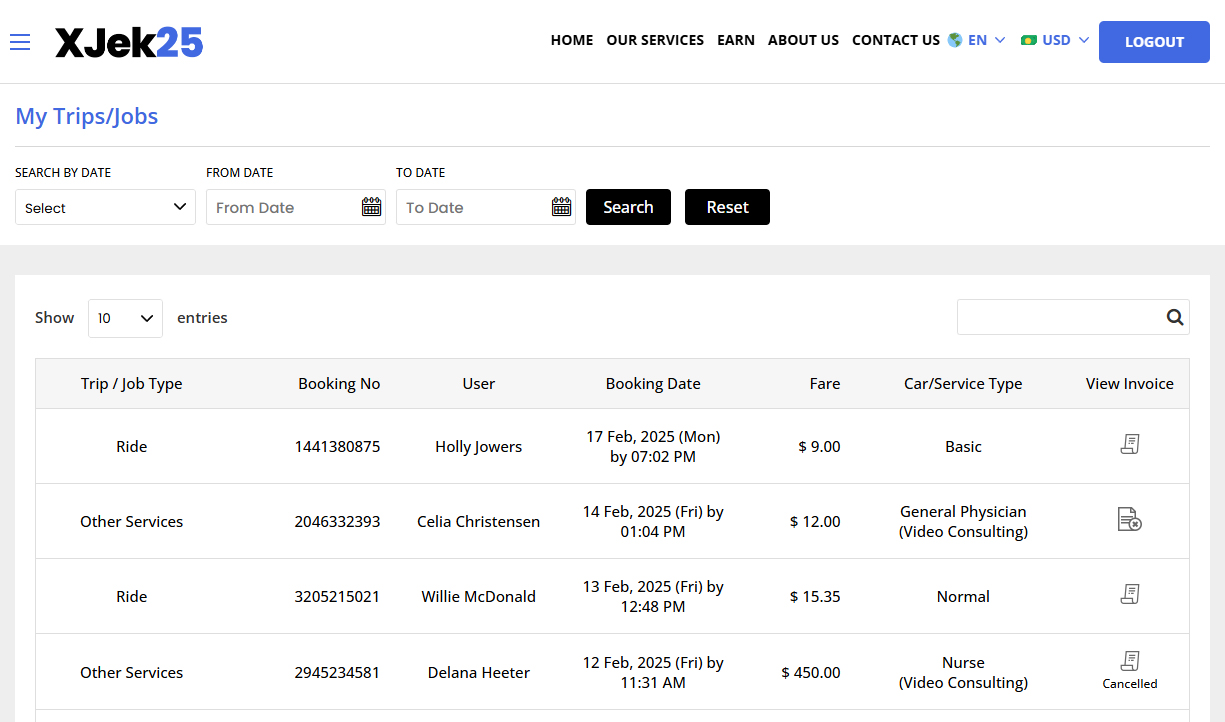The width and height of the screenshot is (1225, 722).
Task: View invoice for Willie McDonald ride
Action: coord(1129,595)
